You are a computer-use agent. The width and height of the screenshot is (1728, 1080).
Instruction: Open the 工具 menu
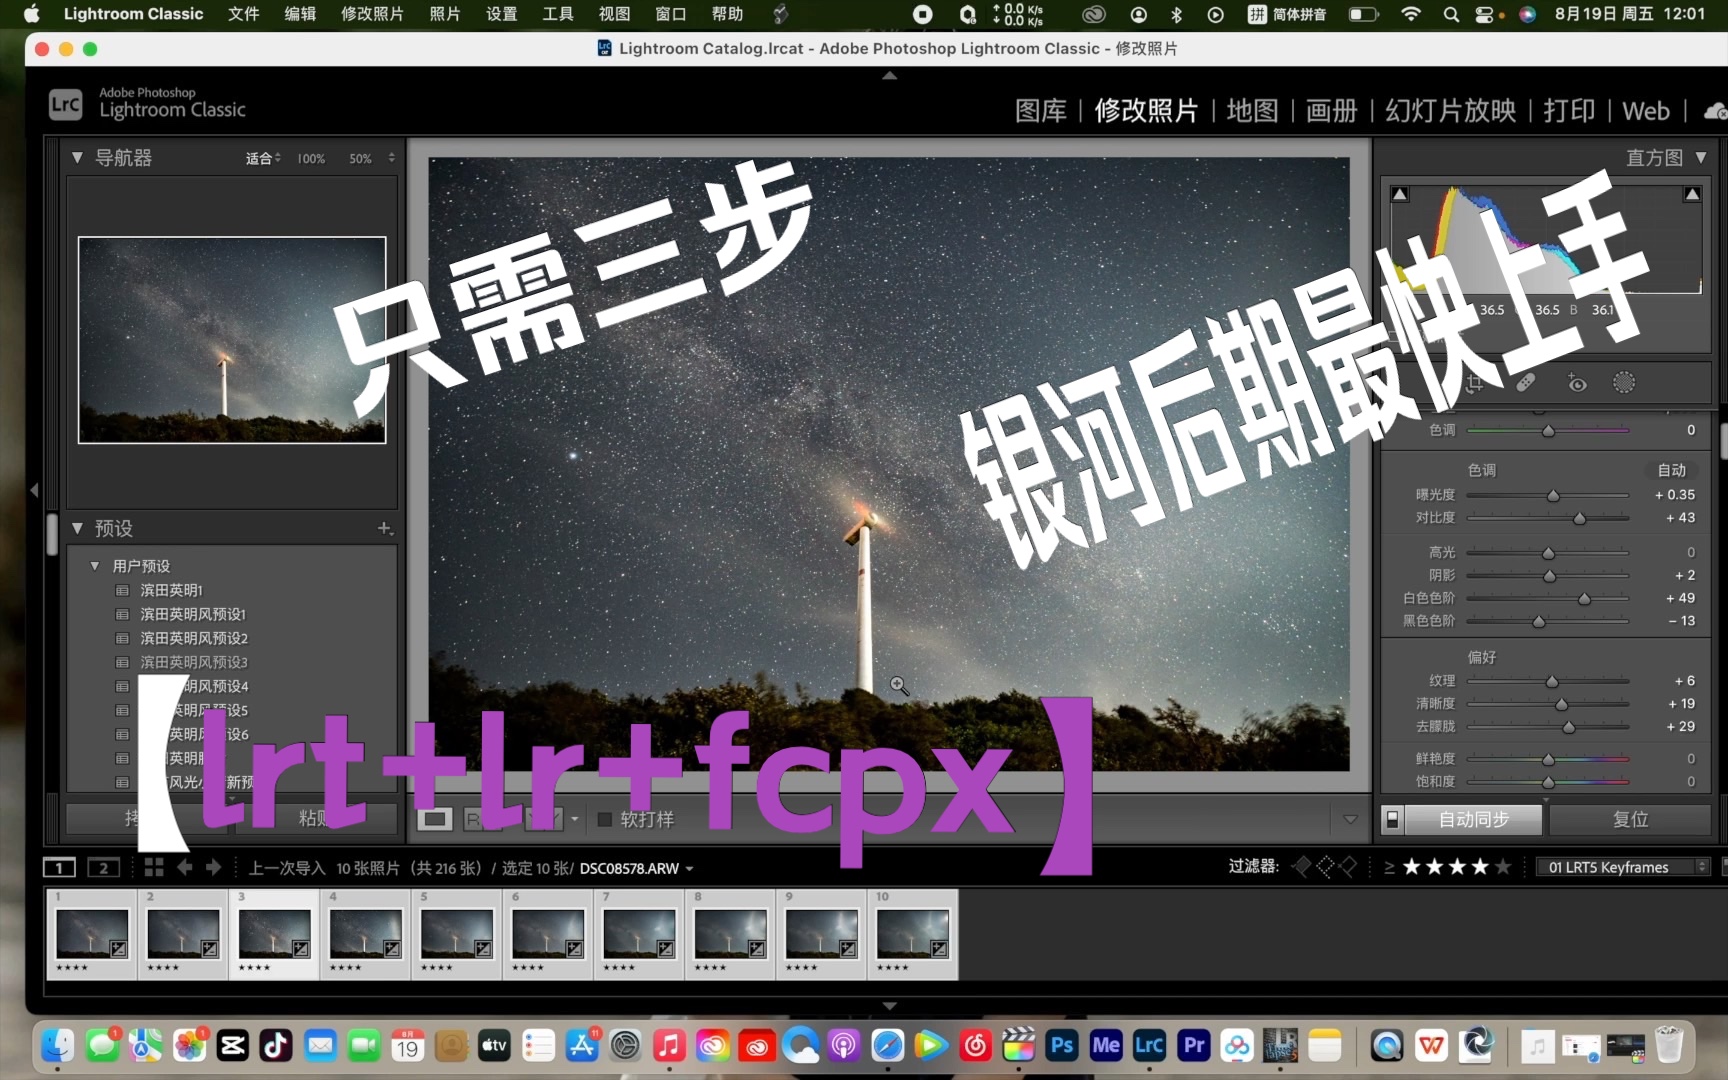click(x=557, y=15)
